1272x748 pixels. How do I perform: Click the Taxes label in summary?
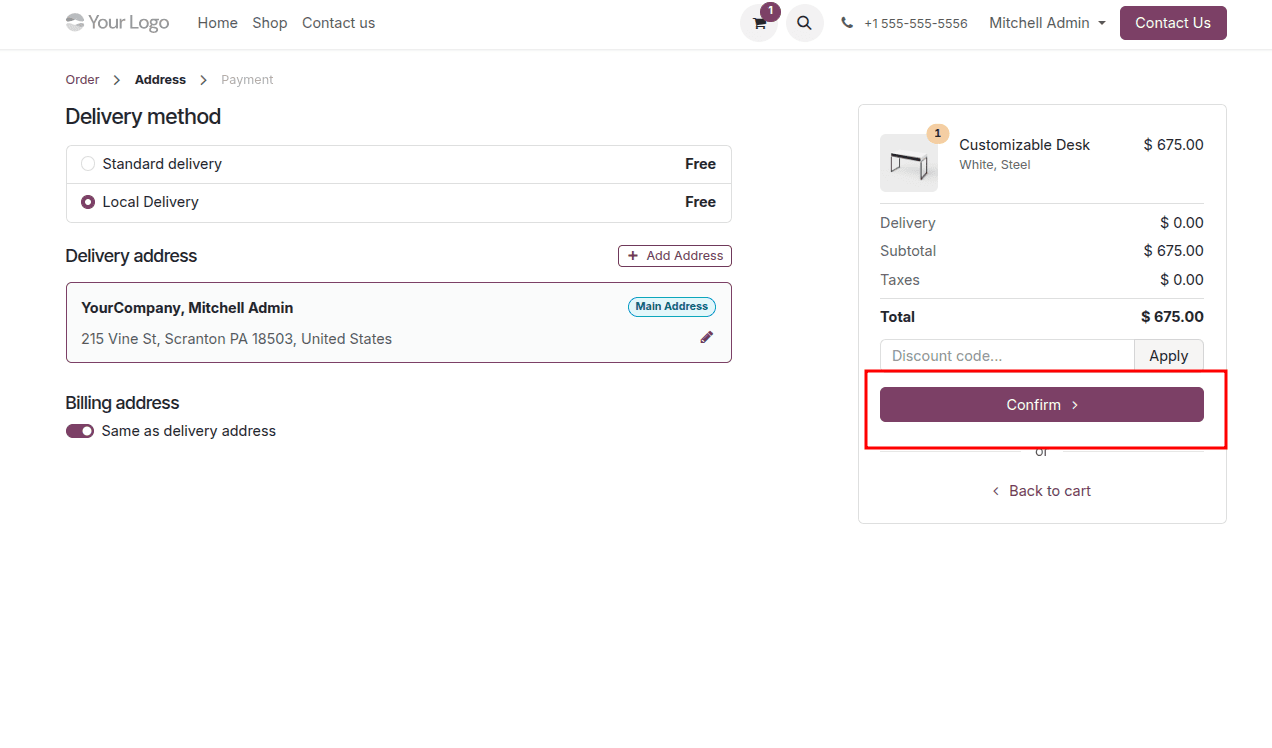(x=900, y=280)
